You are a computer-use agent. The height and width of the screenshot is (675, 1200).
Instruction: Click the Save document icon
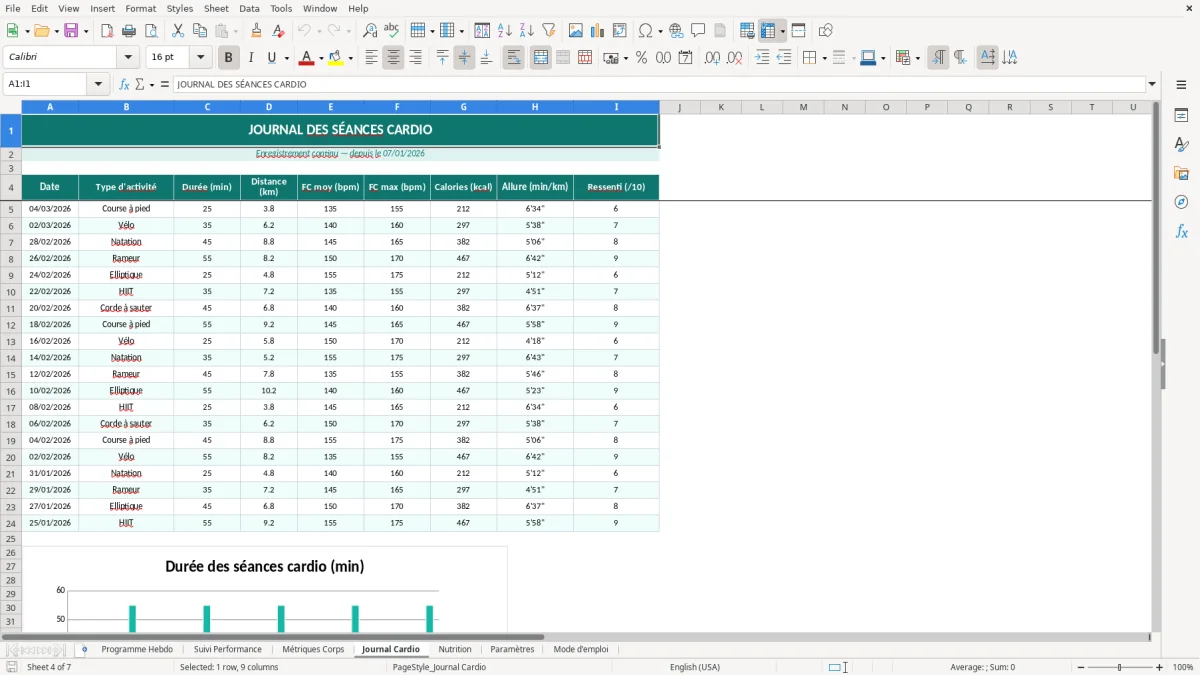(71, 31)
